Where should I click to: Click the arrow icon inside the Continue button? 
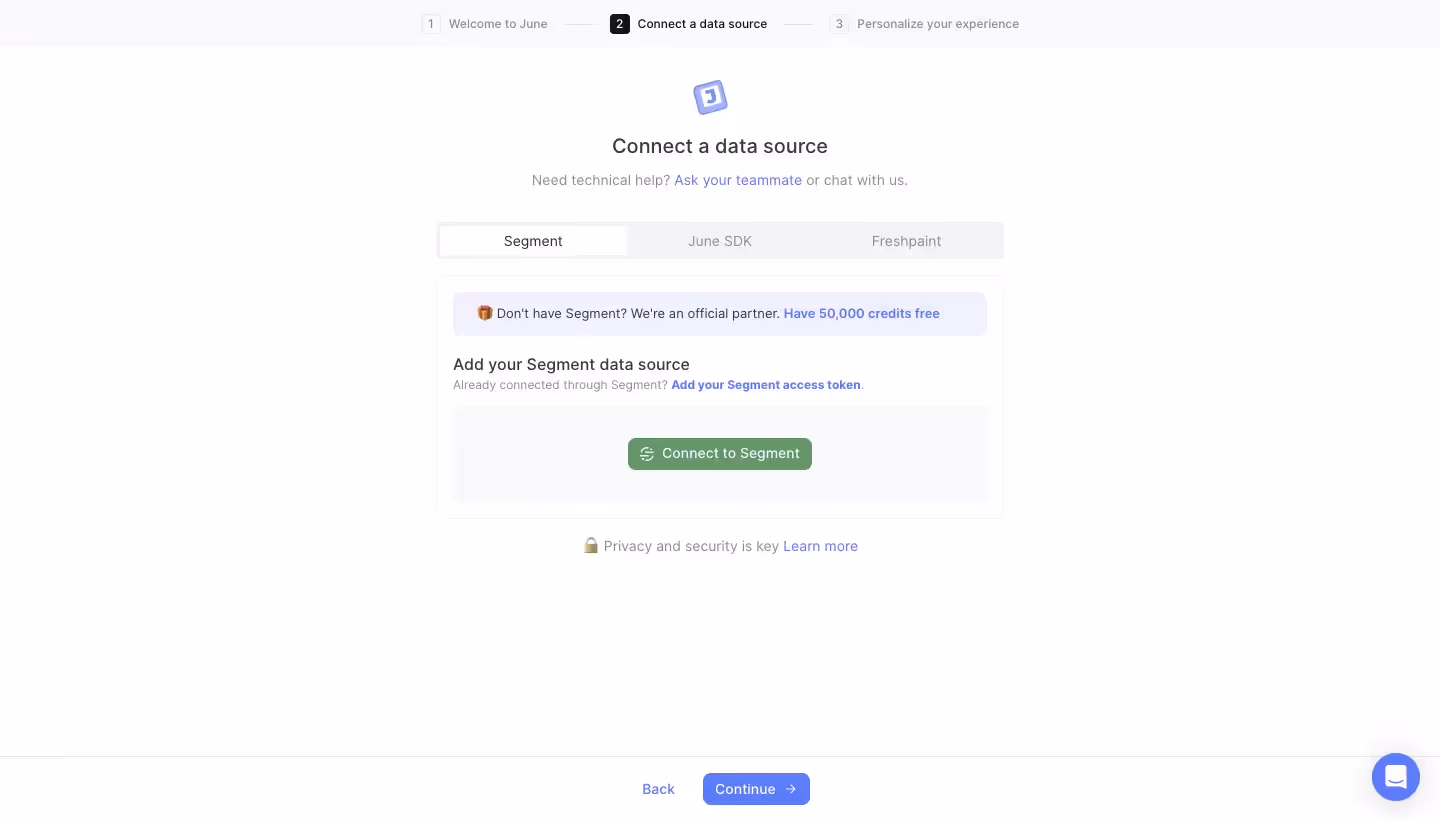point(790,789)
